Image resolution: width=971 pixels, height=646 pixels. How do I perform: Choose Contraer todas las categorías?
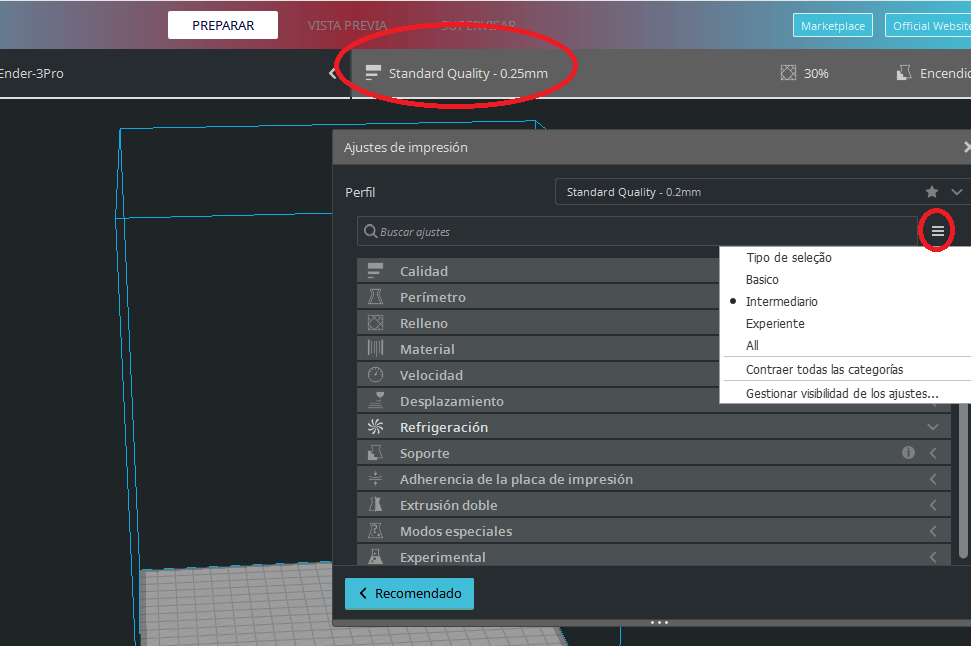click(824, 370)
